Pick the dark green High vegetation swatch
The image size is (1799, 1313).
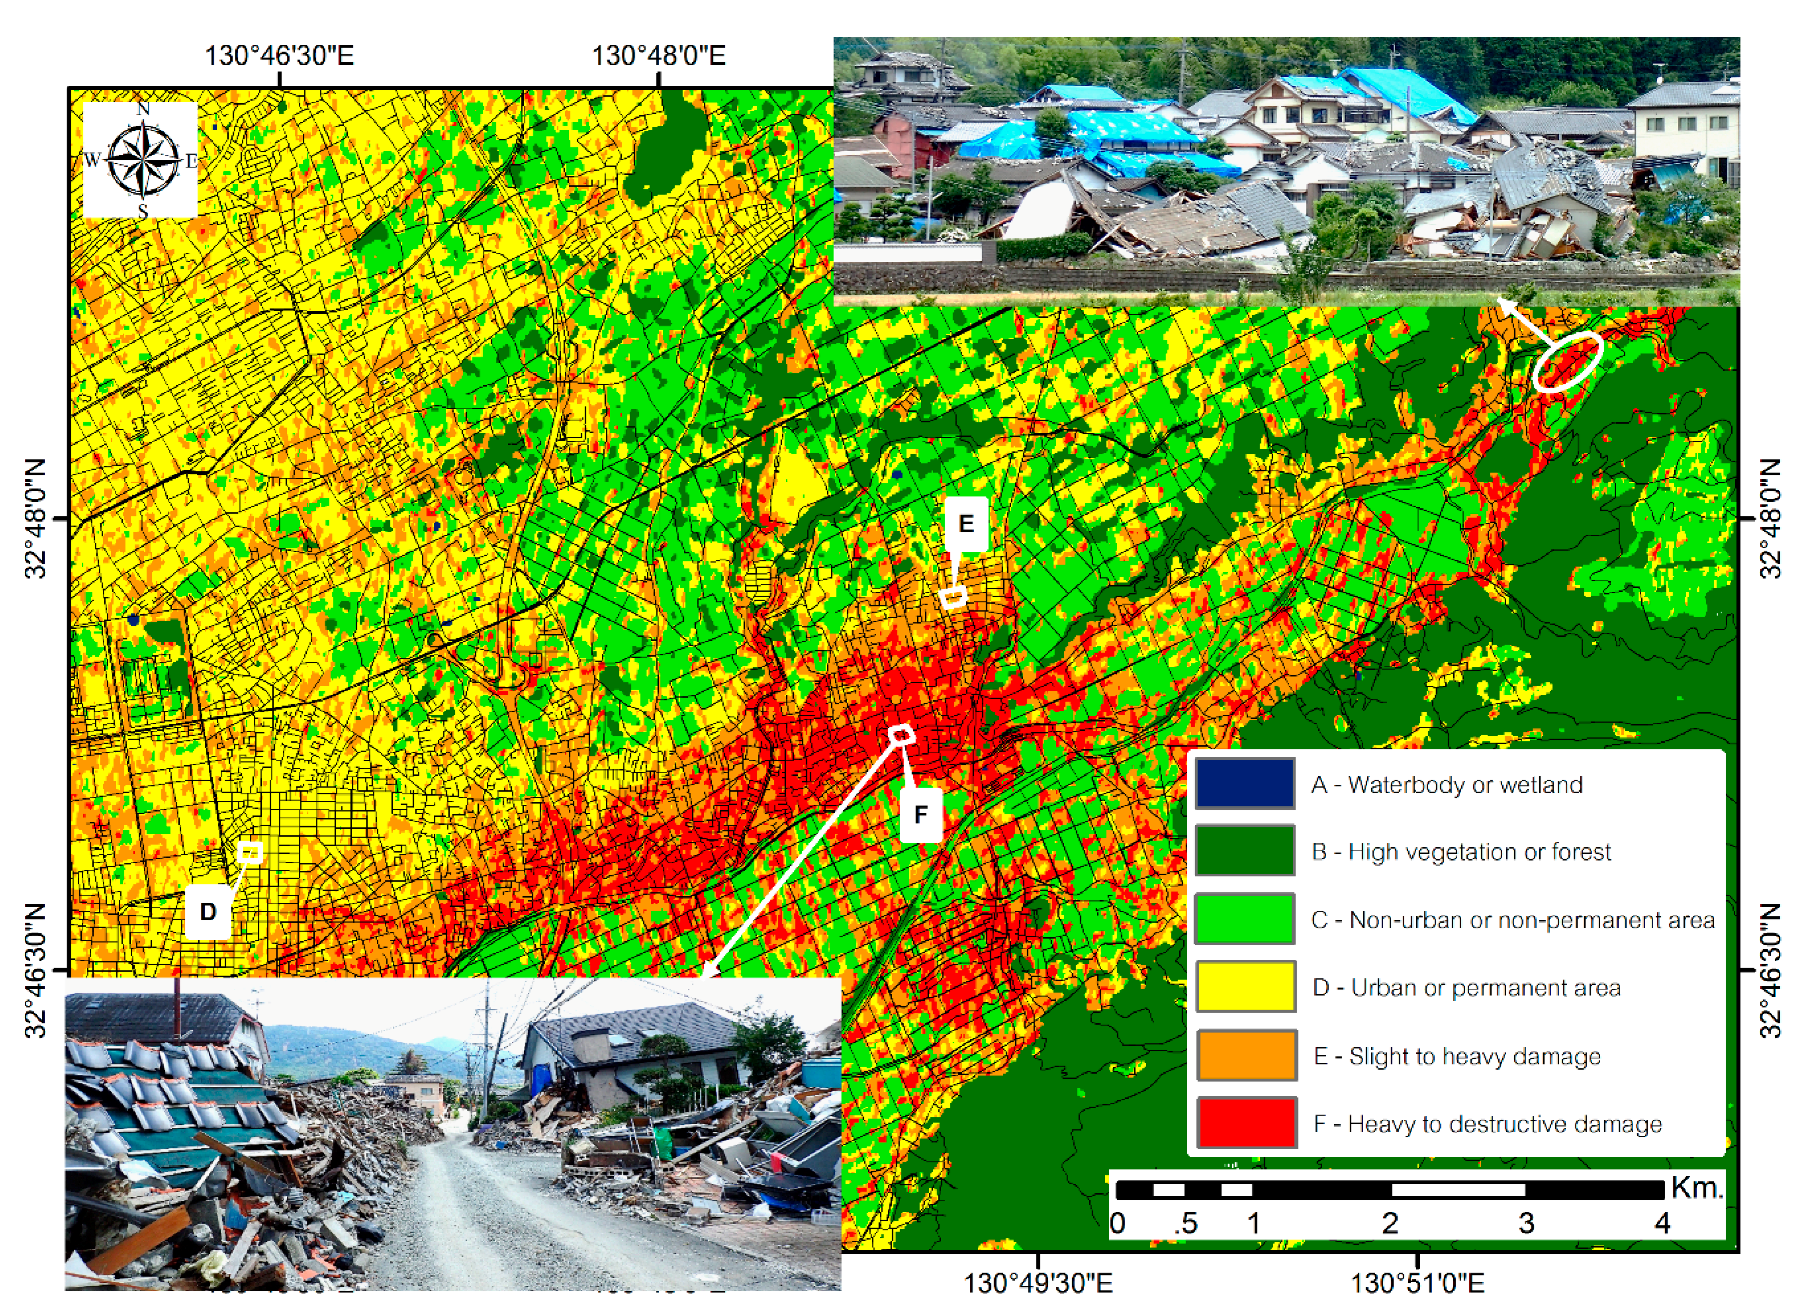(1245, 851)
